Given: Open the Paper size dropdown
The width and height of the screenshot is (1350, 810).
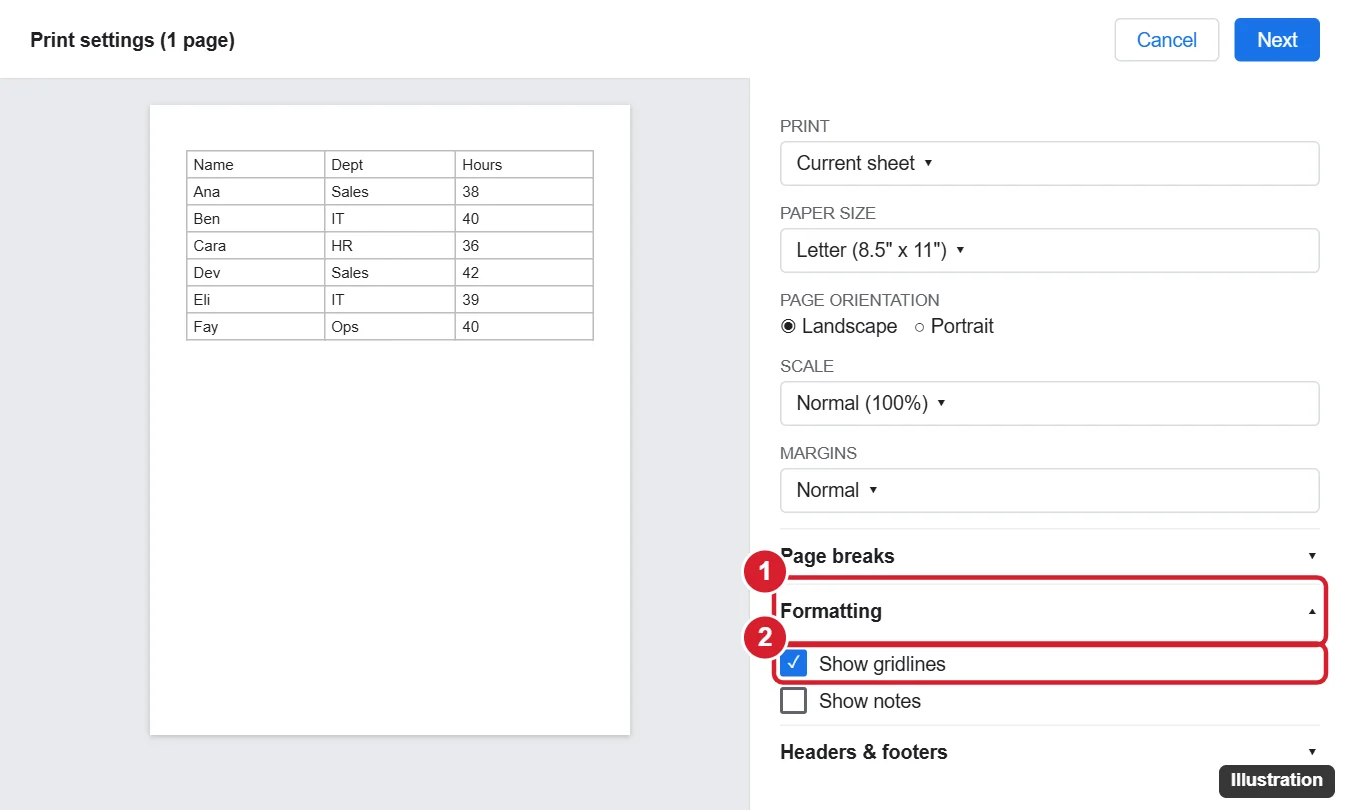Looking at the screenshot, I should (x=1049, y=250).
